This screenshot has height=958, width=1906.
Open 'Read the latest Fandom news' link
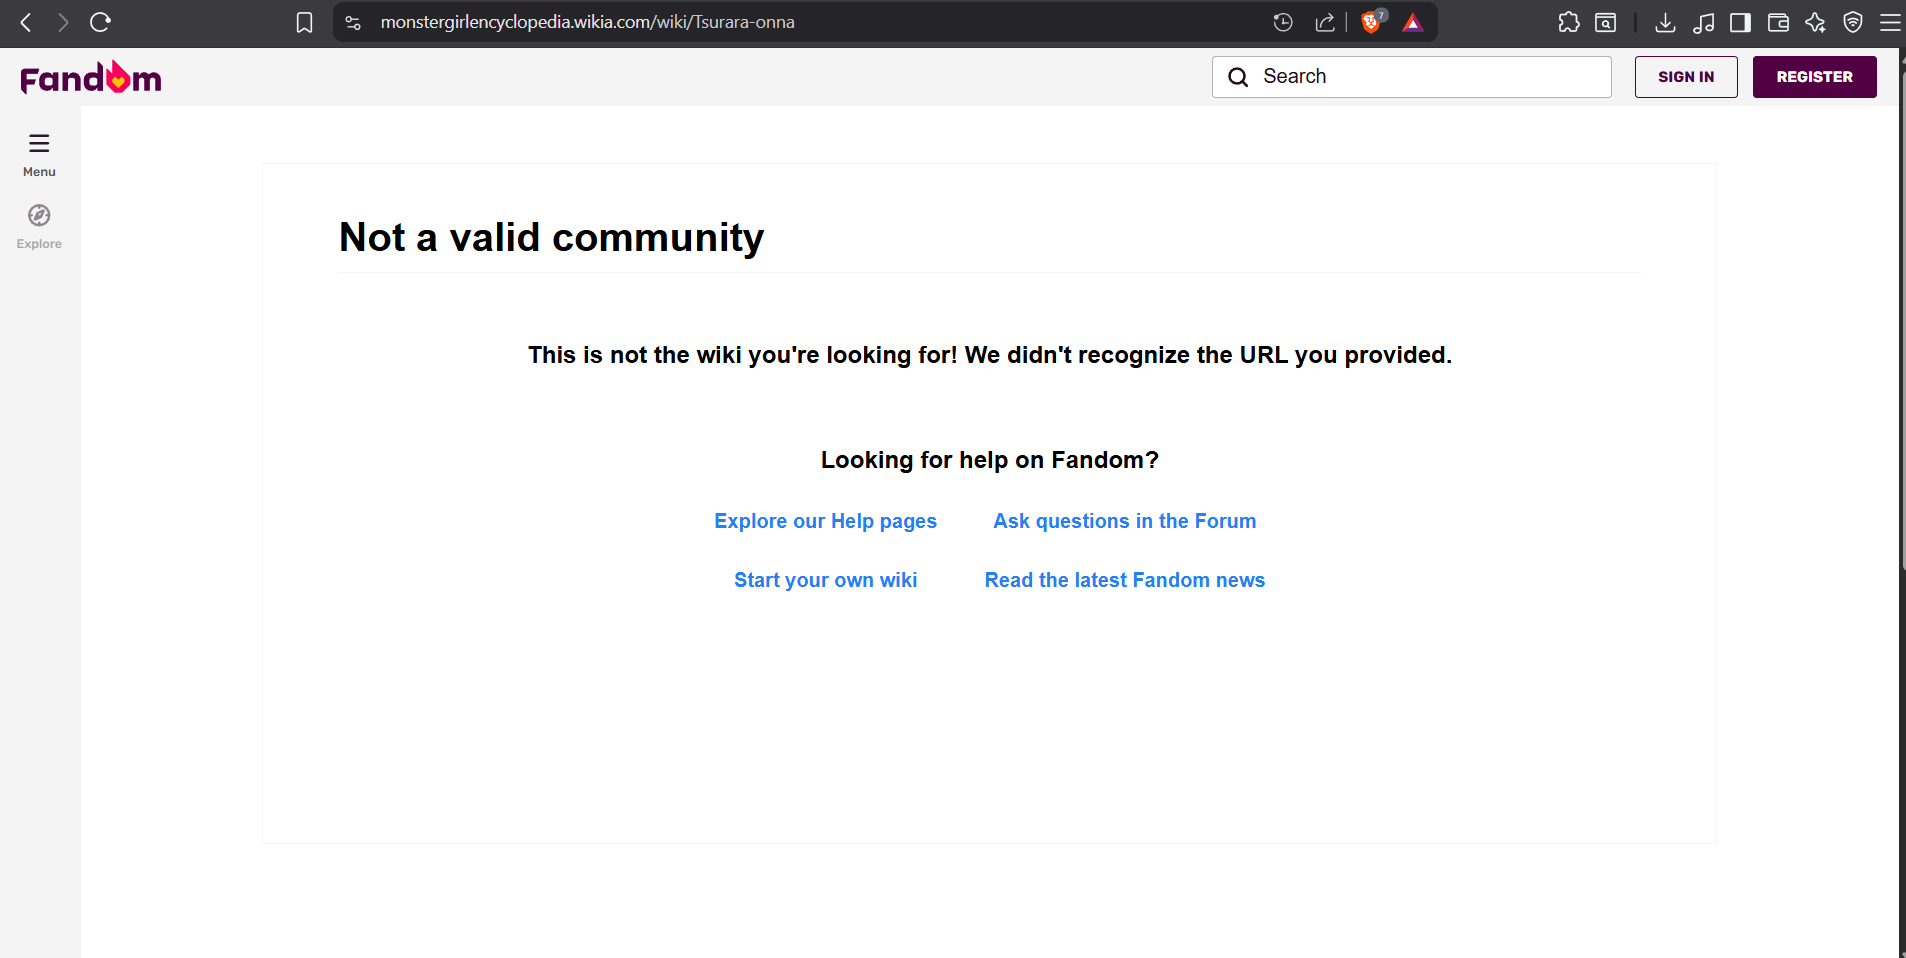click(1124, 580)
